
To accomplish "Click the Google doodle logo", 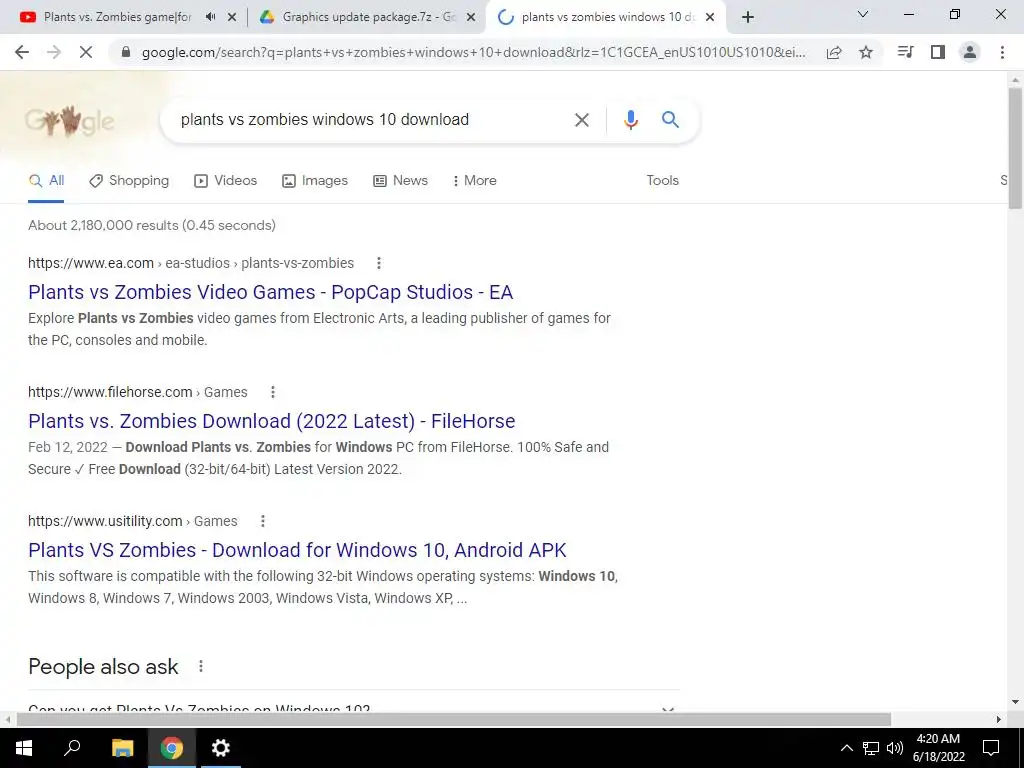I will click(69, 120).
